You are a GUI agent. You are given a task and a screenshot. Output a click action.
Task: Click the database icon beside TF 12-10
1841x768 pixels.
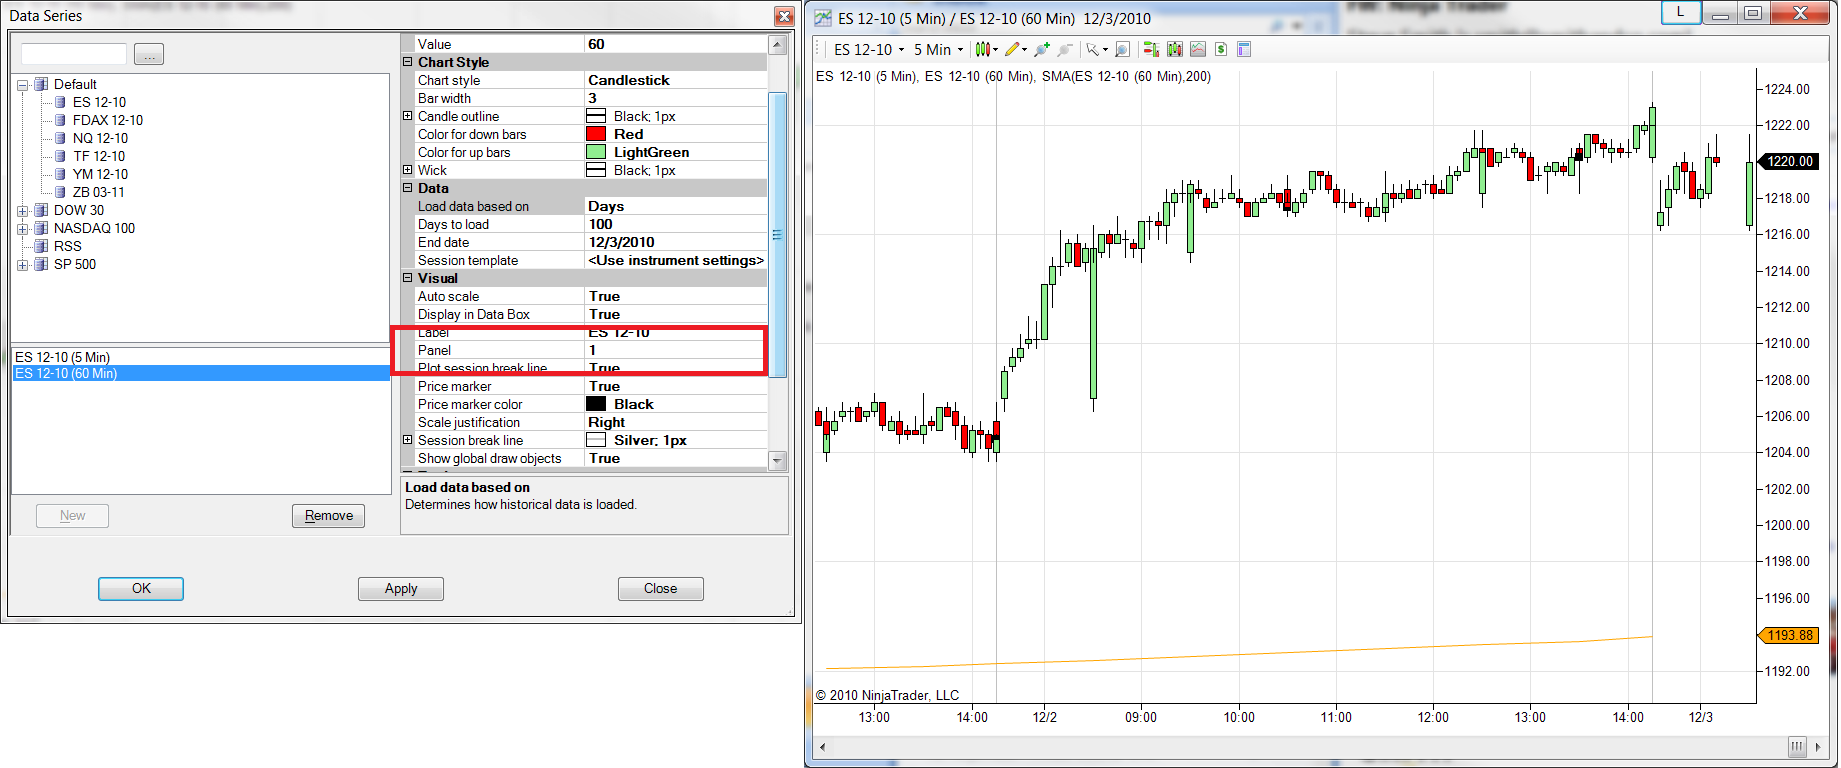click(60, 156)
